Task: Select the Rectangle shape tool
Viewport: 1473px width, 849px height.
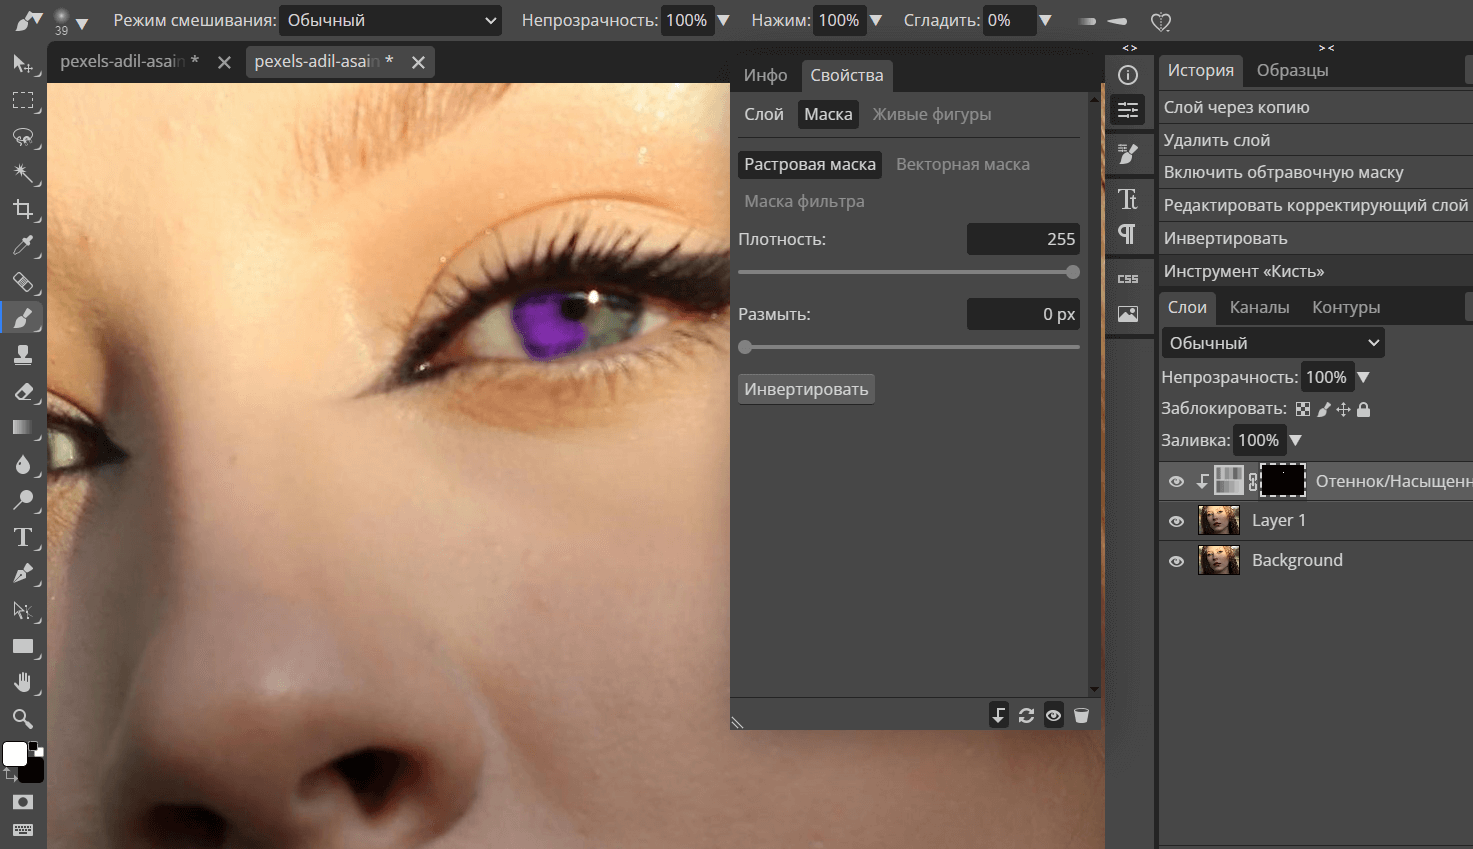Action: (22, 646)
